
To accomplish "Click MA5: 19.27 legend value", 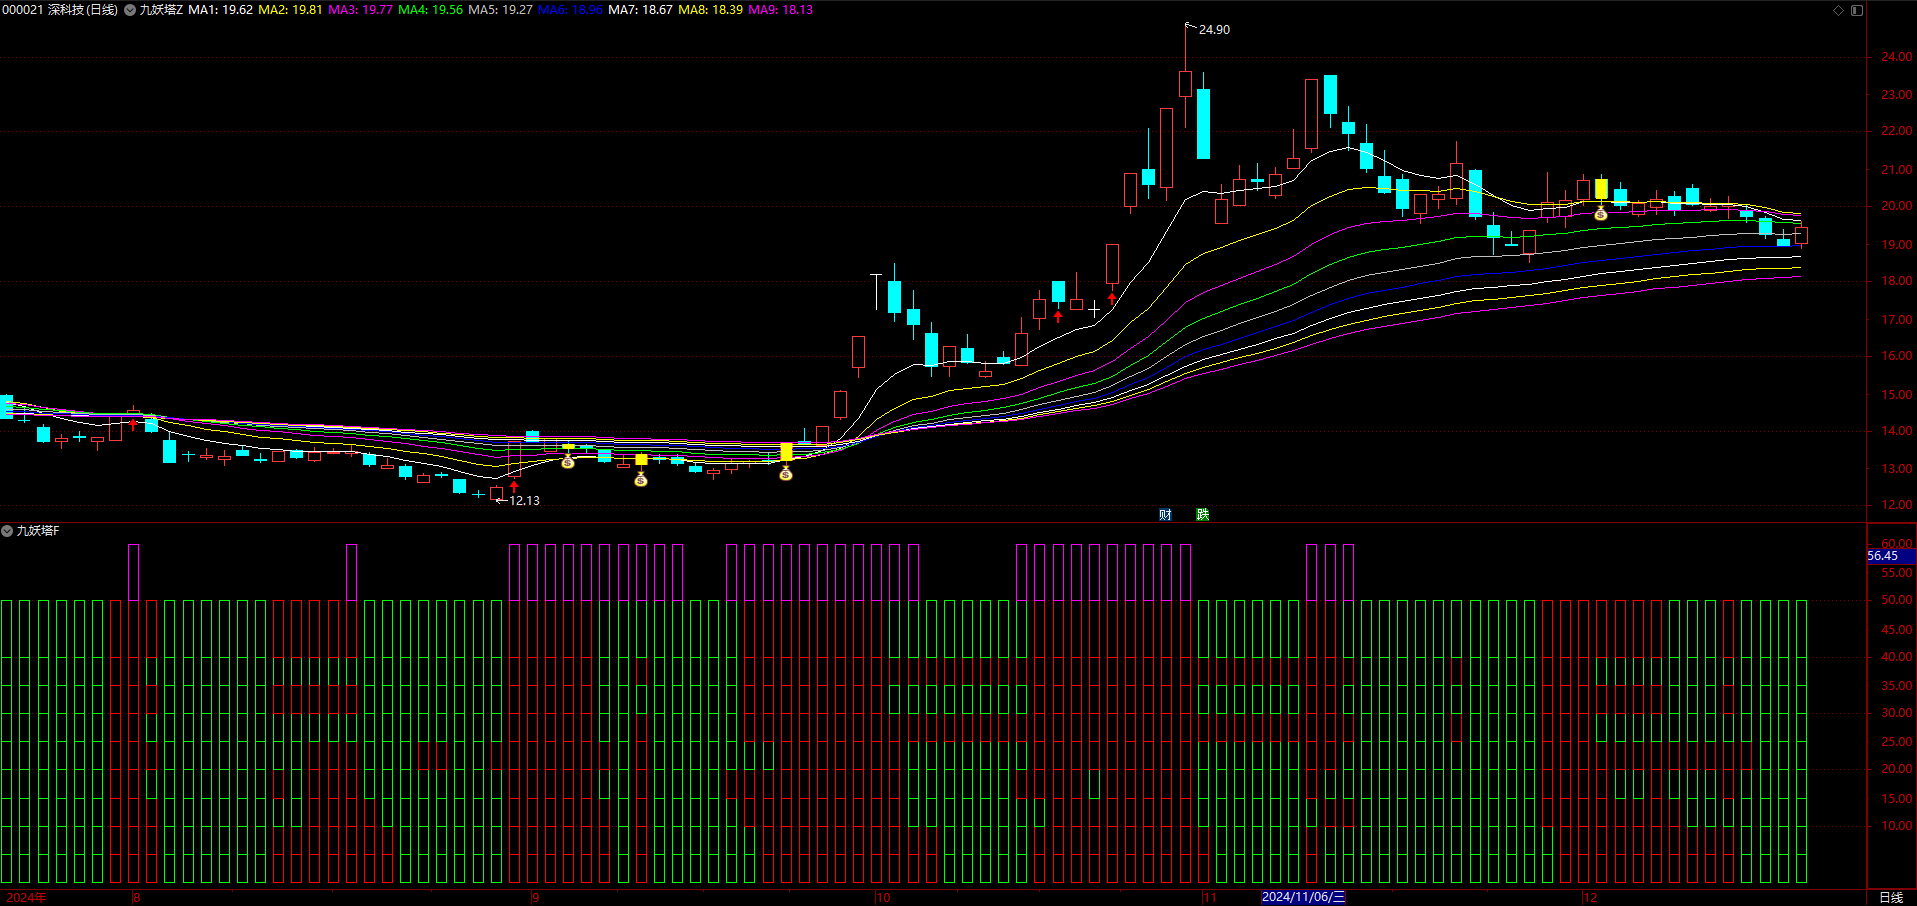I will [x=500, y=10].
